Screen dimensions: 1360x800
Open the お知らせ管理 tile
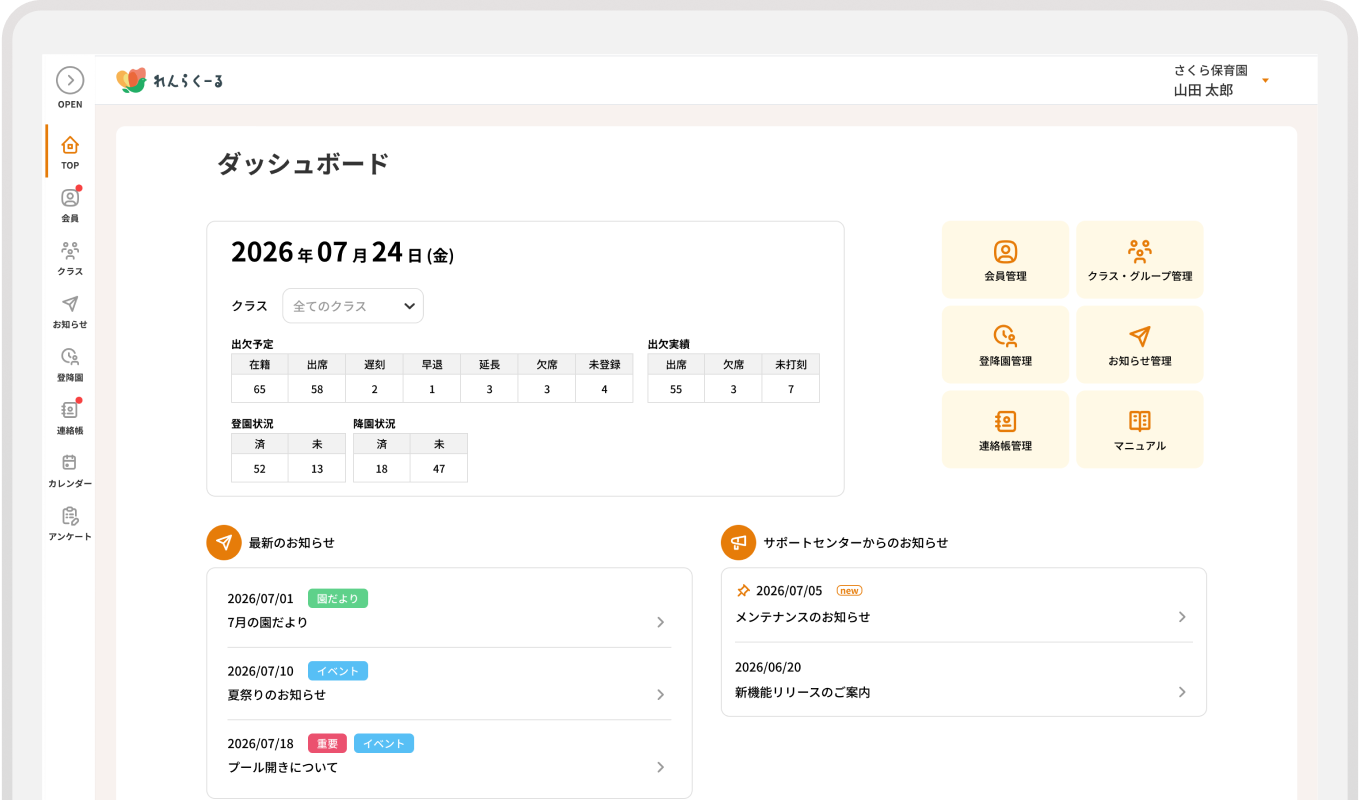(1140, 345)
